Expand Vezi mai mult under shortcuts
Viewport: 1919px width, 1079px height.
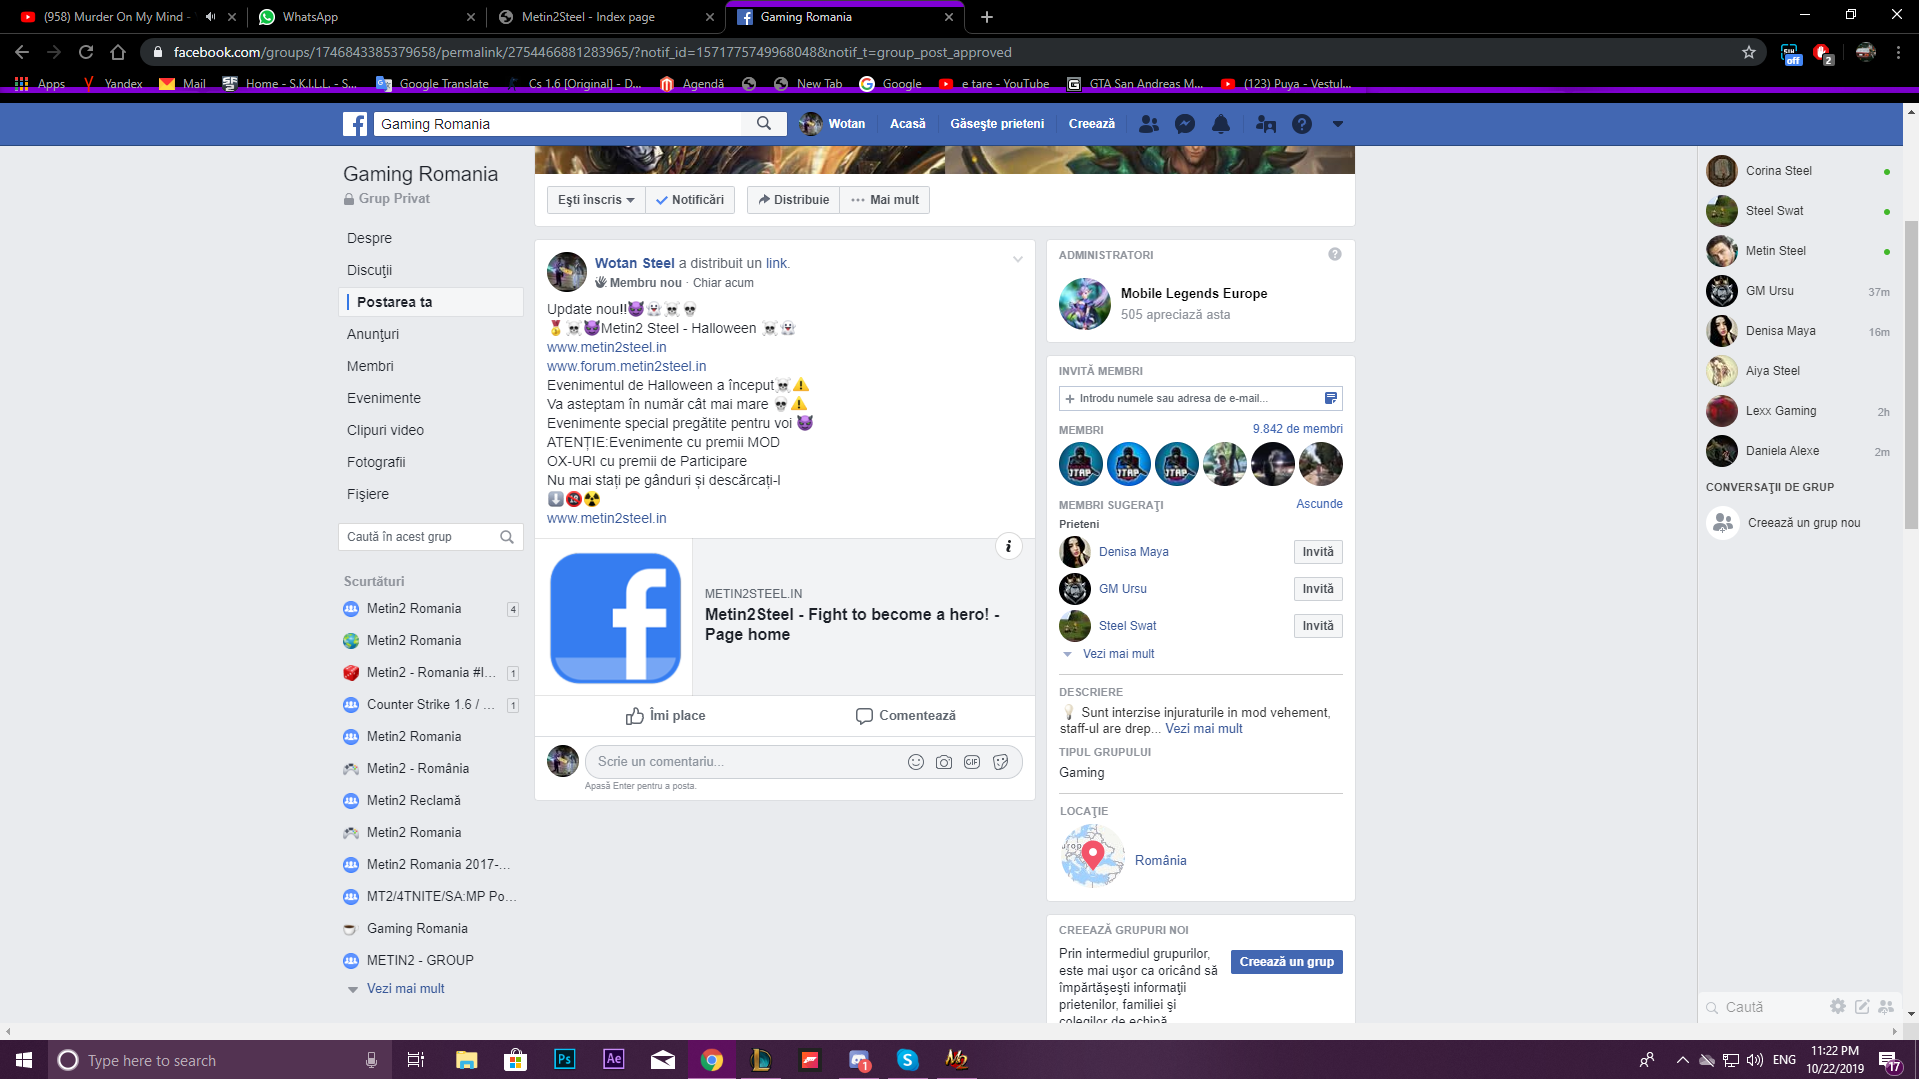pyautogui.click(x=405, y=989)
